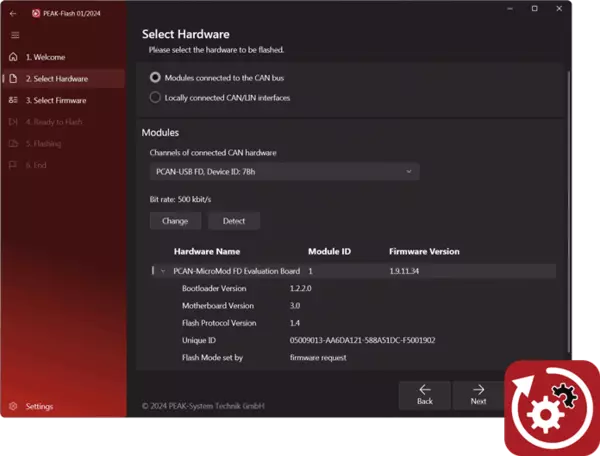Open the CAN hardware channel dropdown
Viewport: 600px width, 456px height.
tap(284, 172)
